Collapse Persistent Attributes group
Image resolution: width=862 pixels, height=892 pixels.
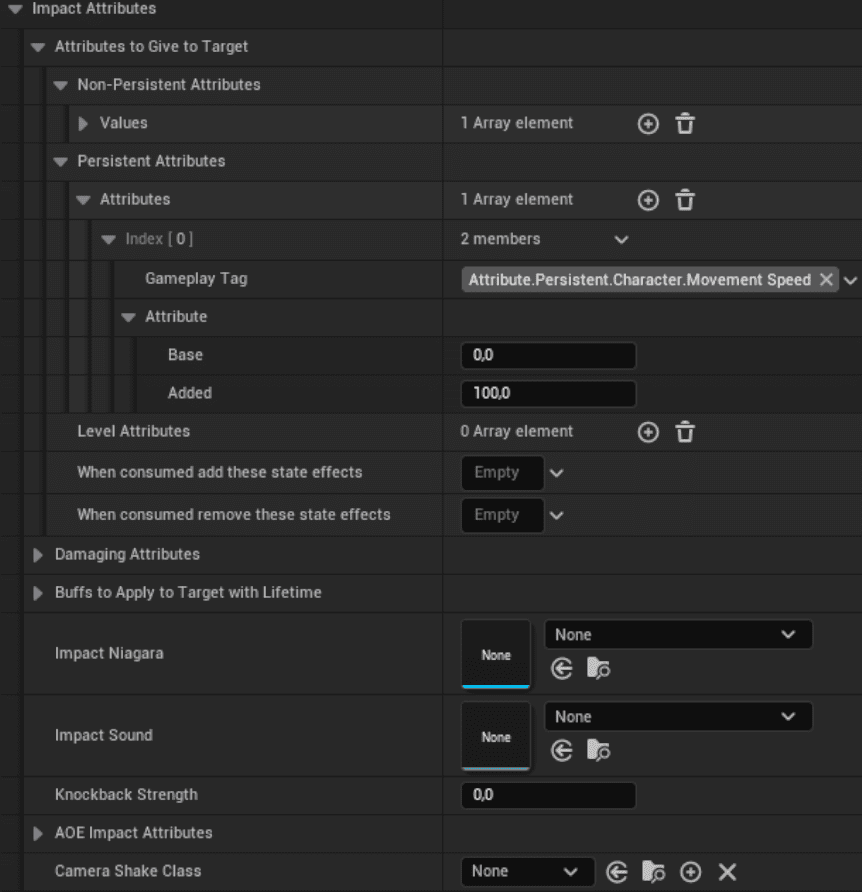[60, 162]
